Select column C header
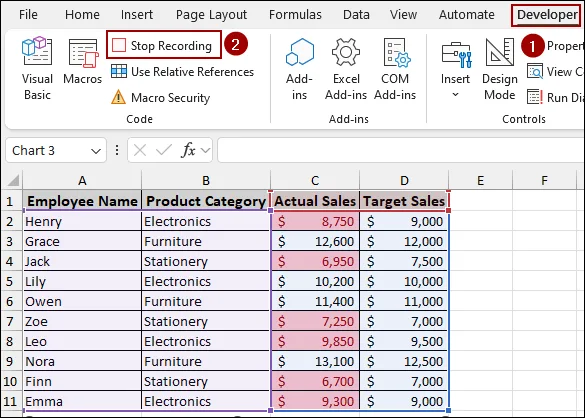The image size is (585, 418). [315, 181]
